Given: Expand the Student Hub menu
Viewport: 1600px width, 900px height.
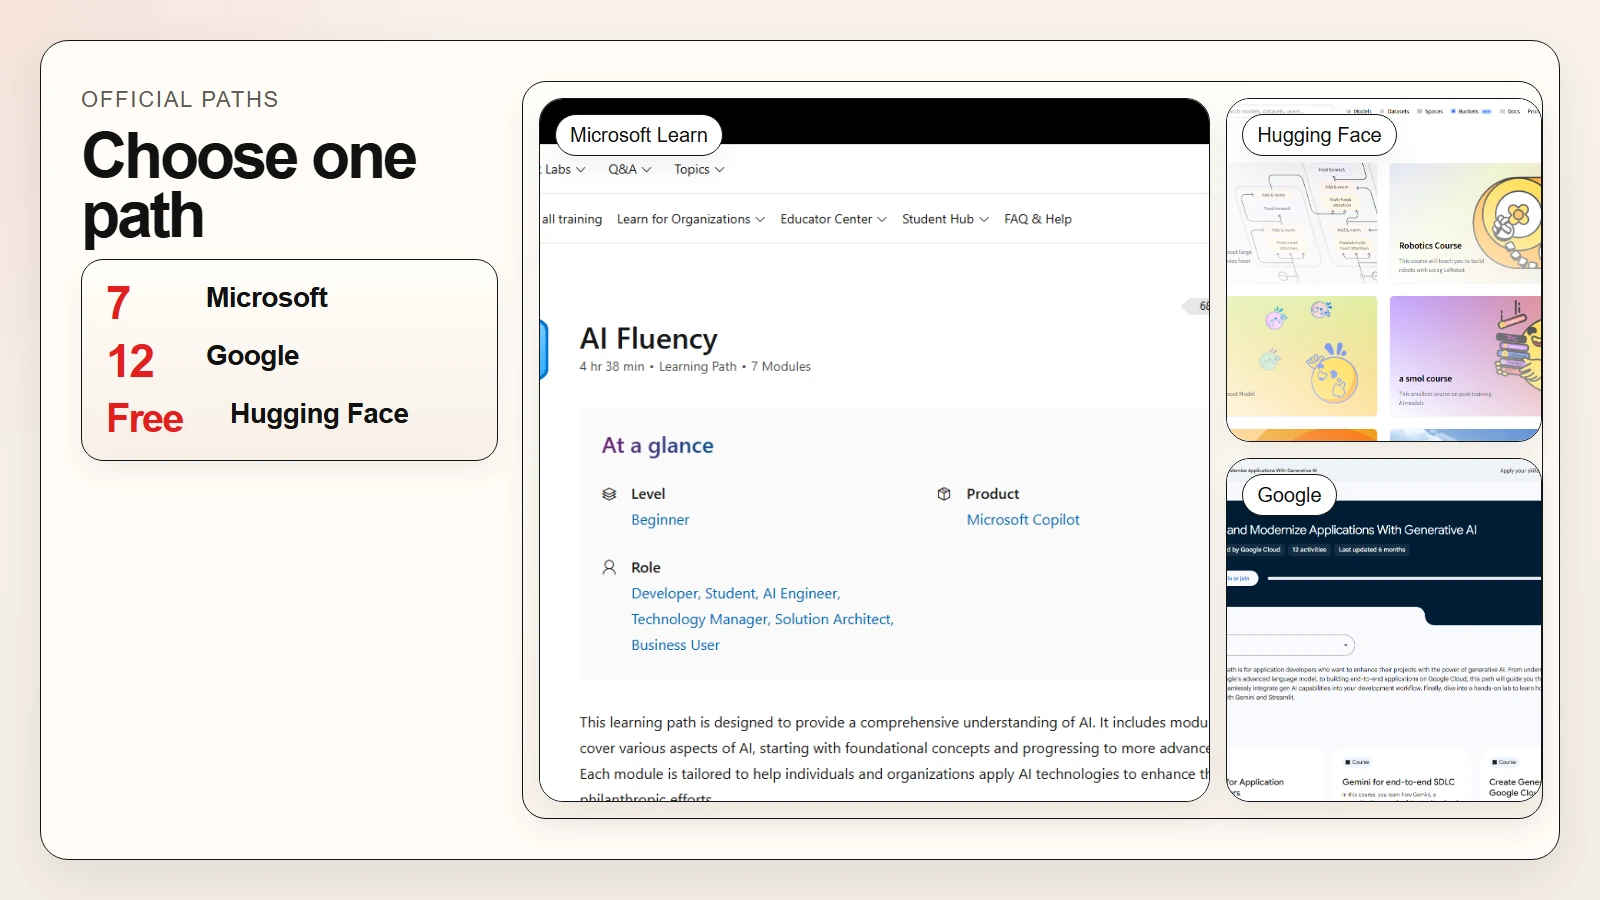Looking at the screenshot, I should 945,219.
